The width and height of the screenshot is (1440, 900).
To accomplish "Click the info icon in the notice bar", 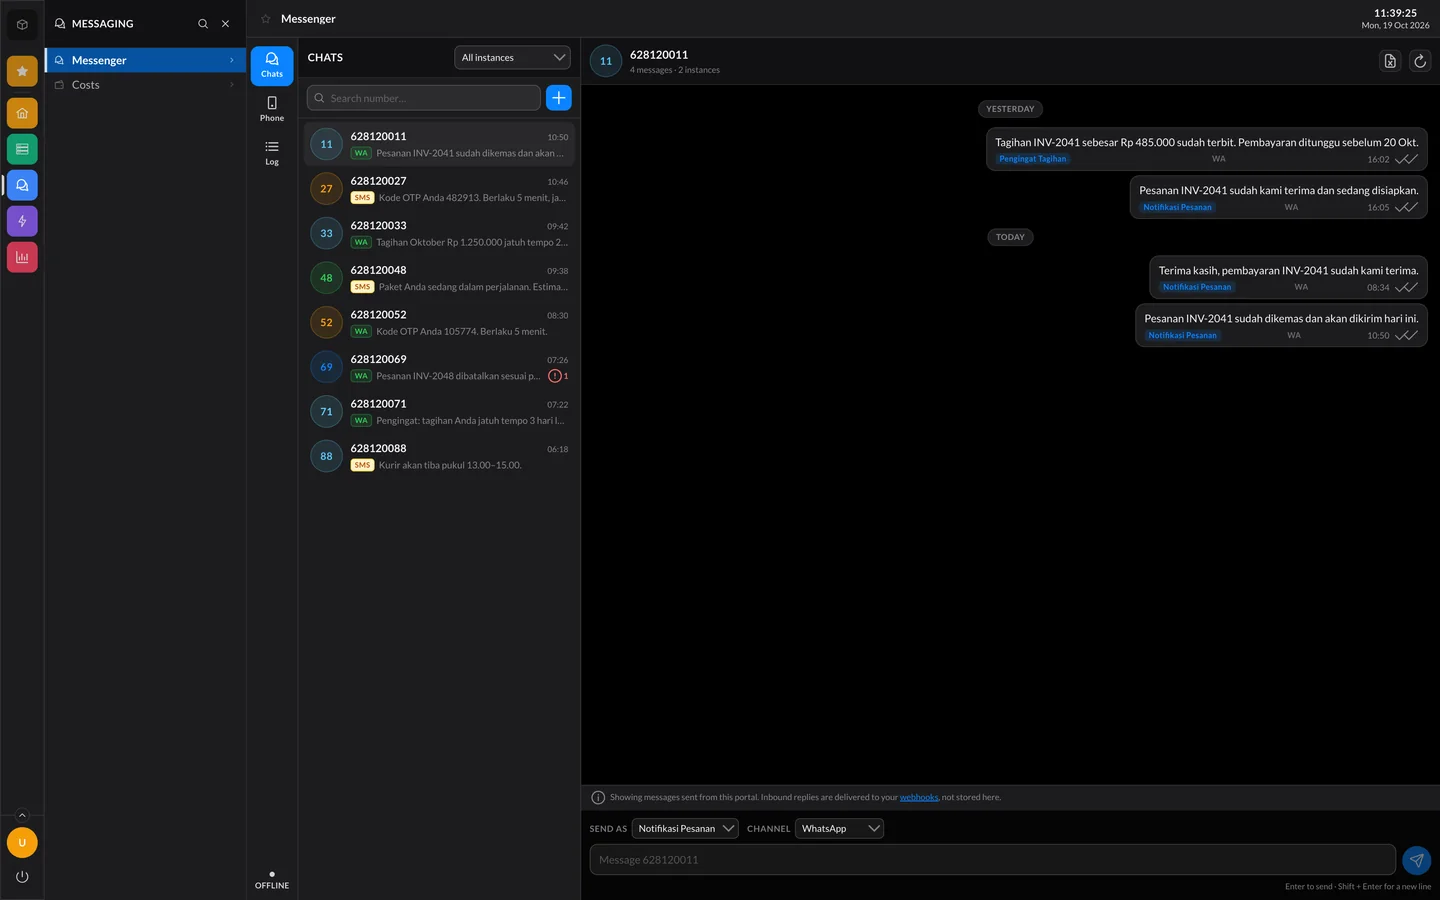I will 598,798.
